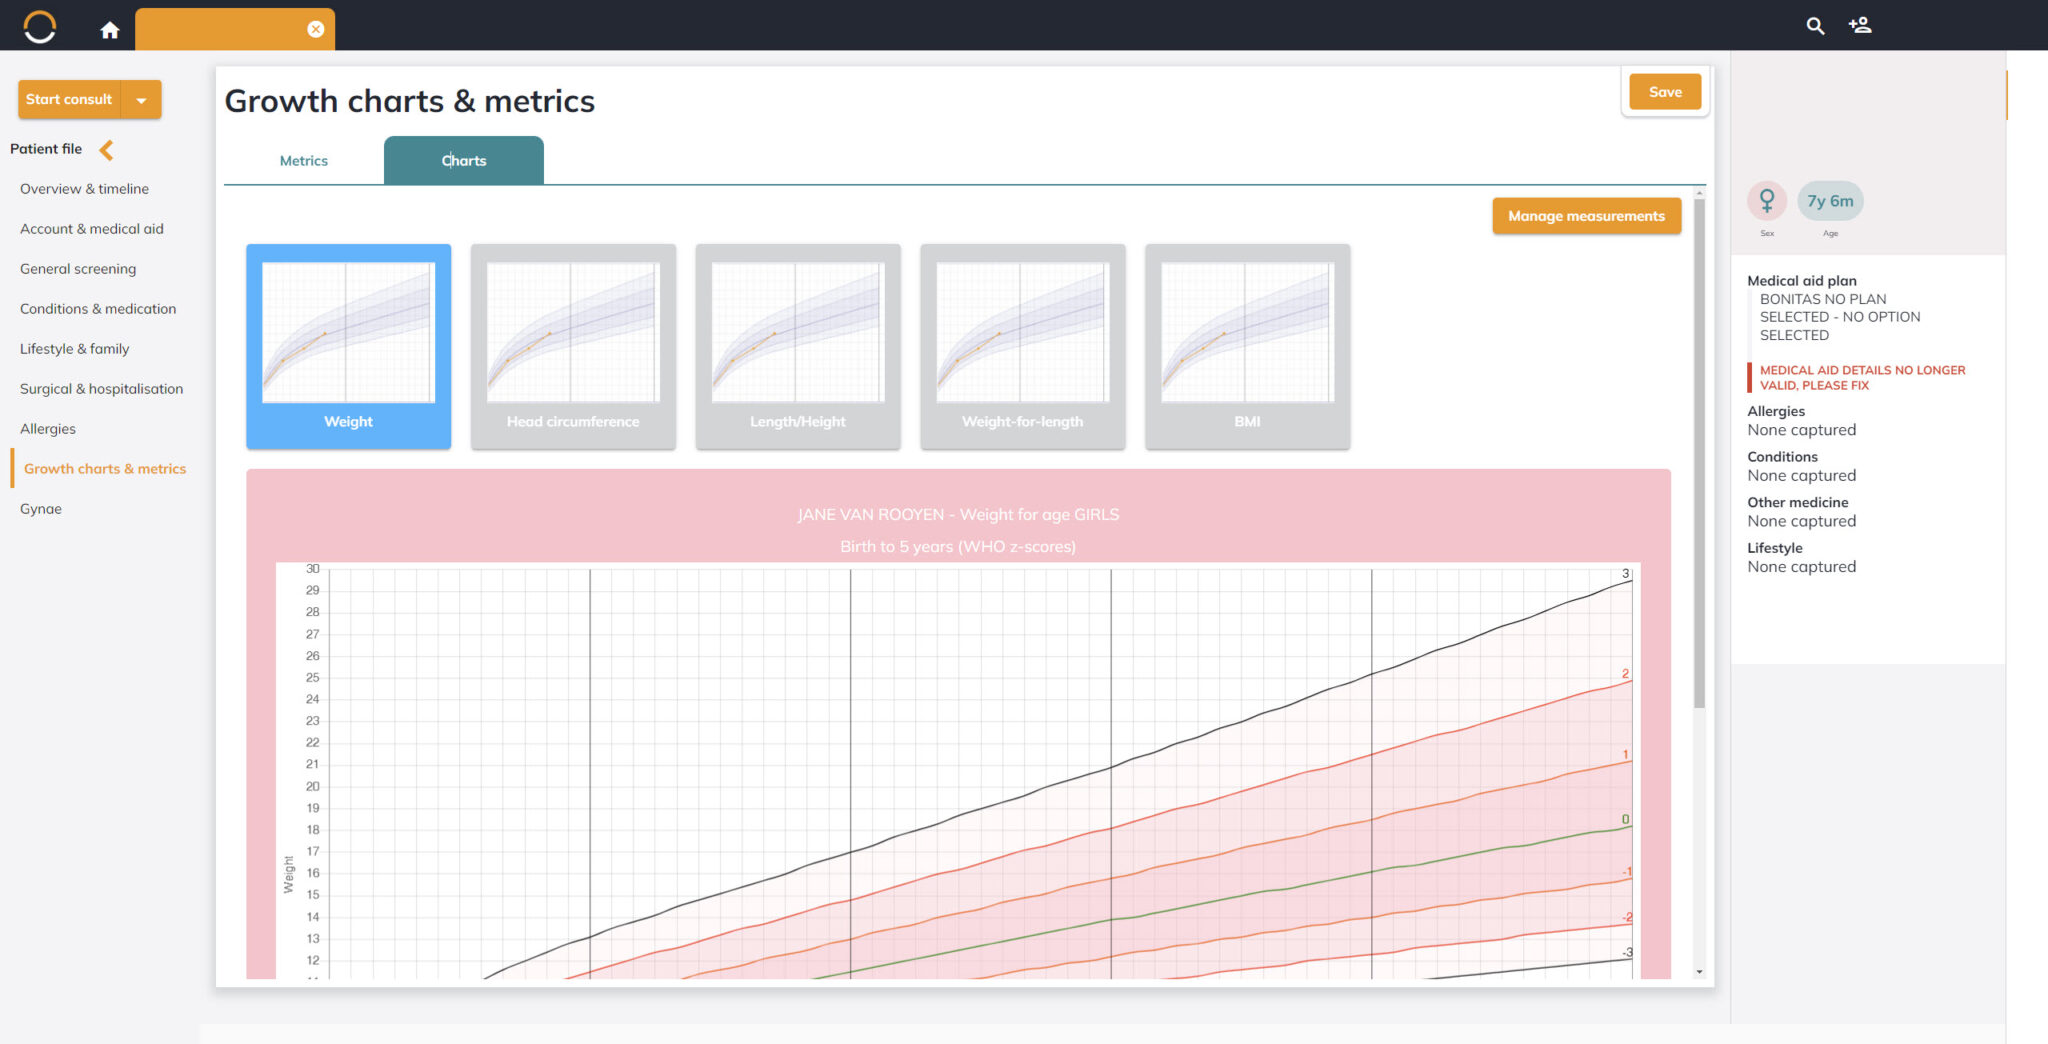Click the home icon in top bar
2048x1044 pixels.
pos(110,30)
